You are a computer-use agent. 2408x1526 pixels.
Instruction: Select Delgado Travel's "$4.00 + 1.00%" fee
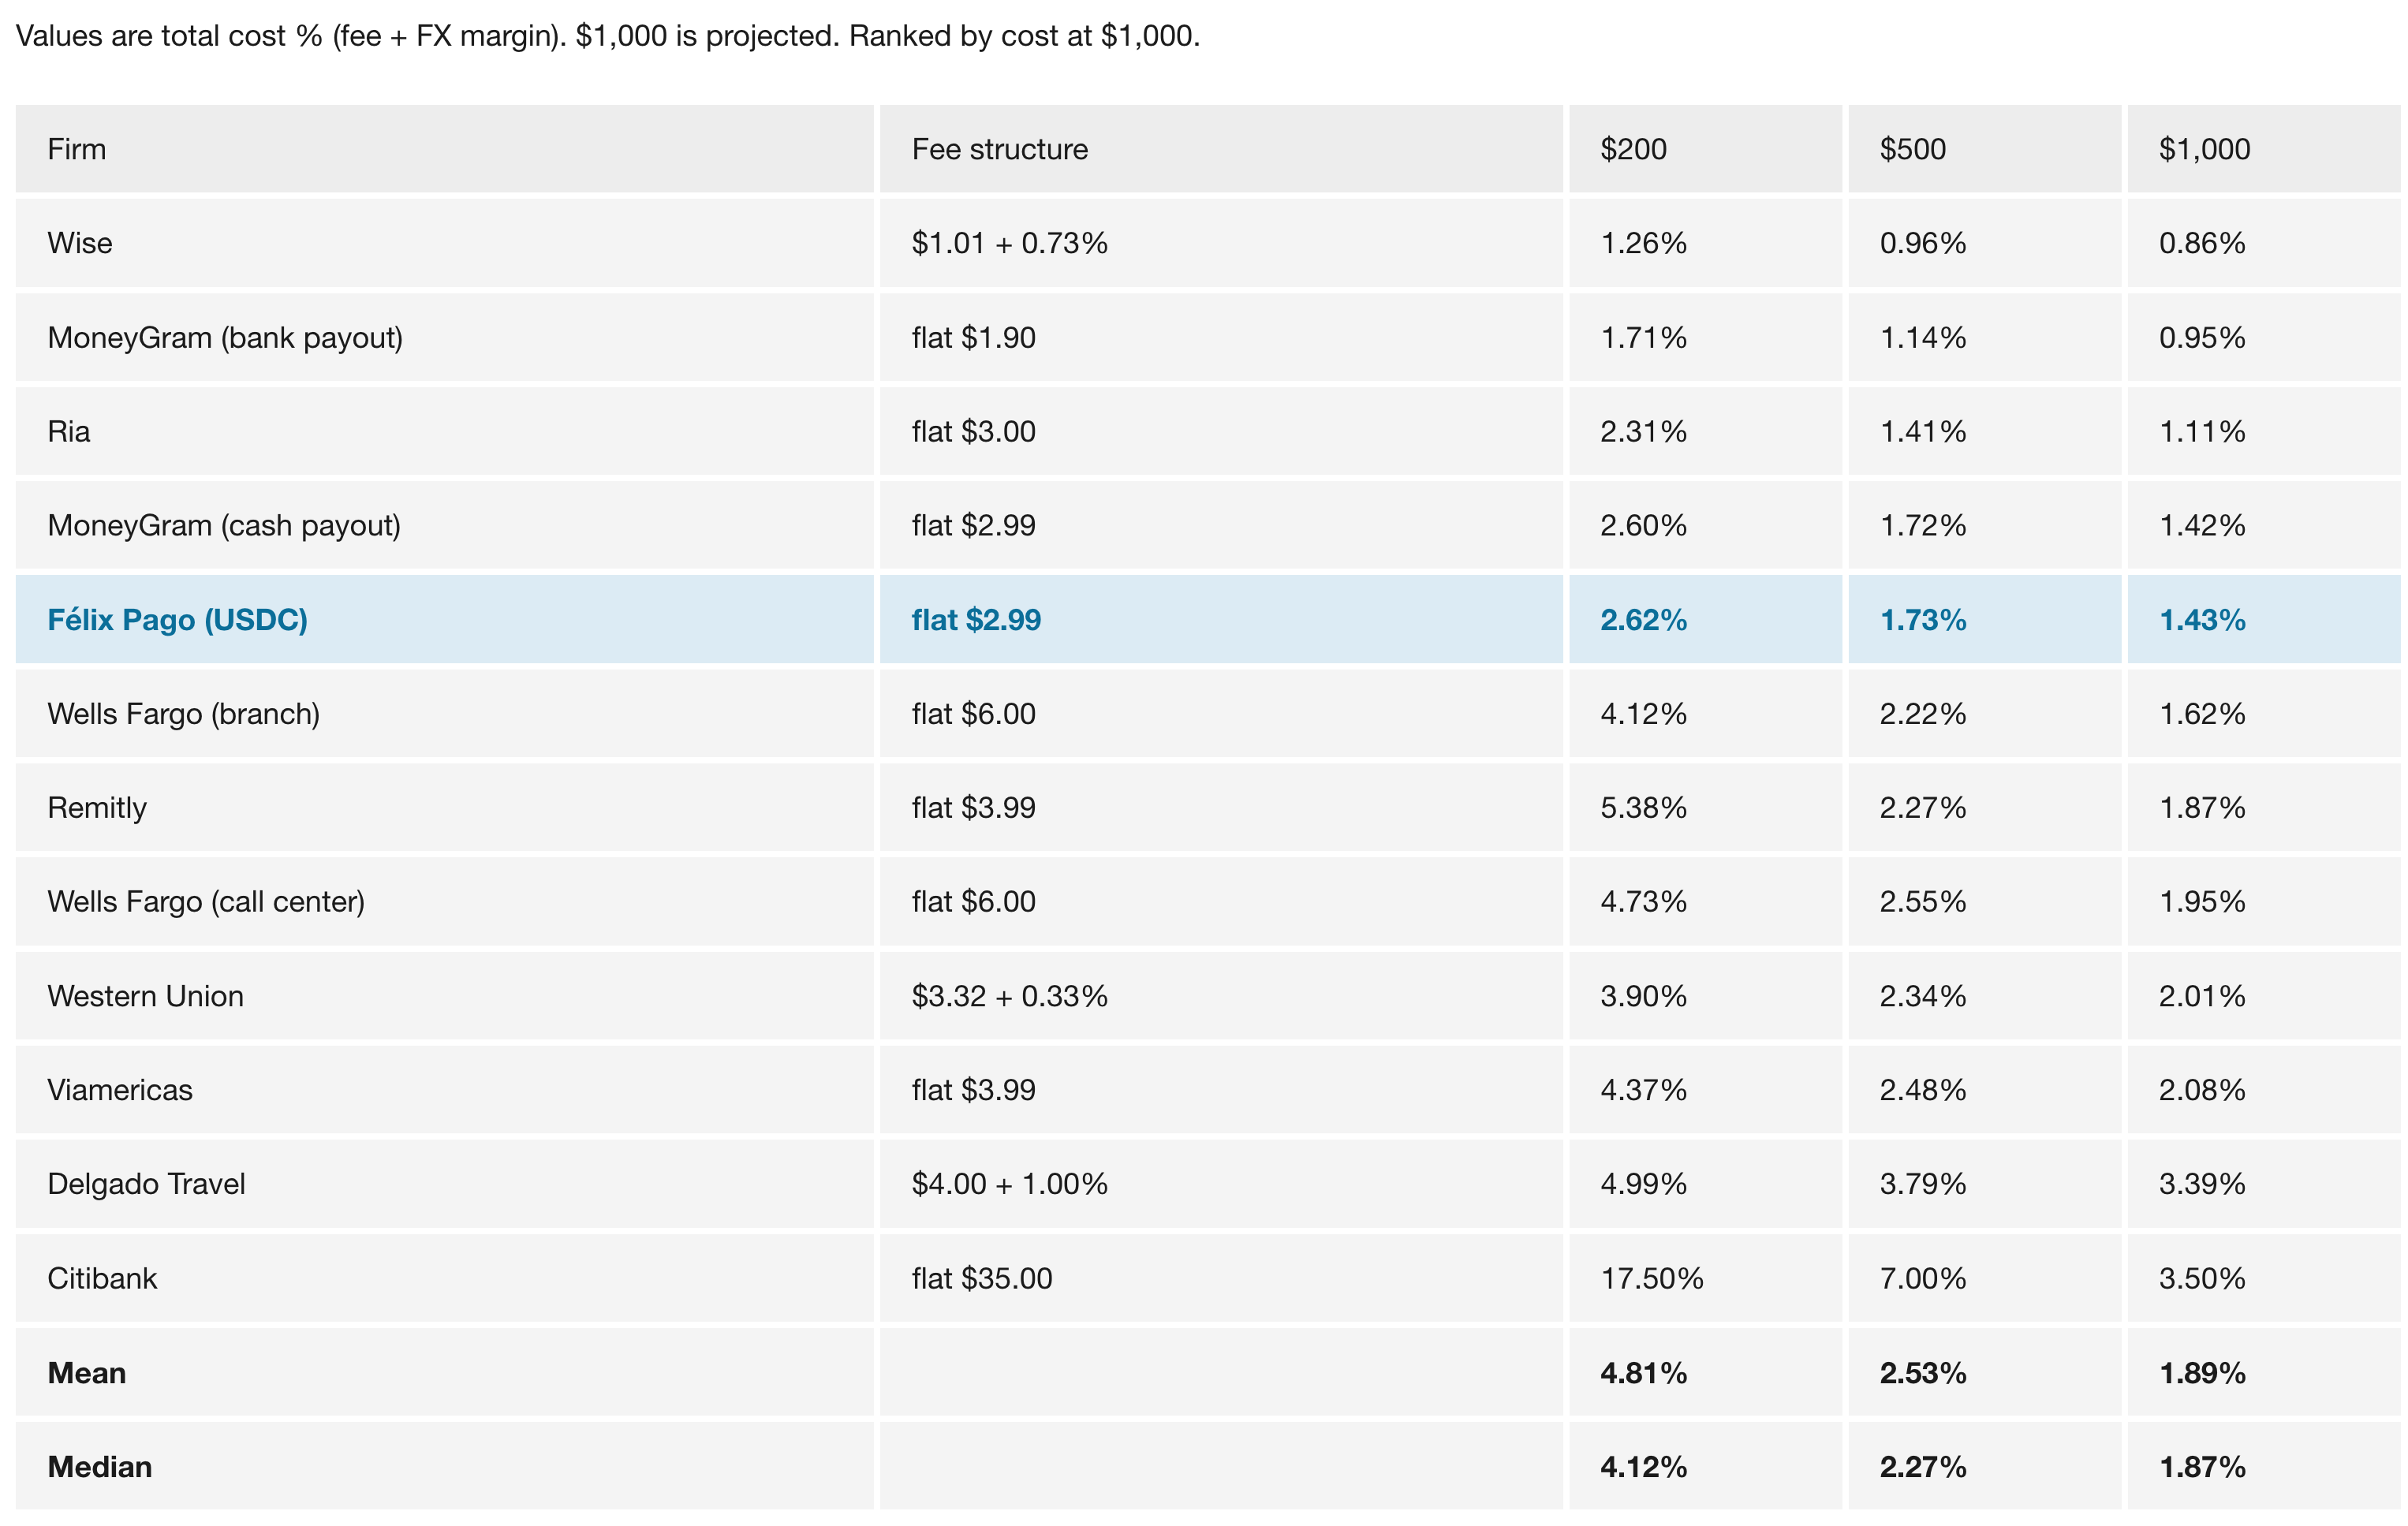pyautogui.click(x=1221, y=1184)
